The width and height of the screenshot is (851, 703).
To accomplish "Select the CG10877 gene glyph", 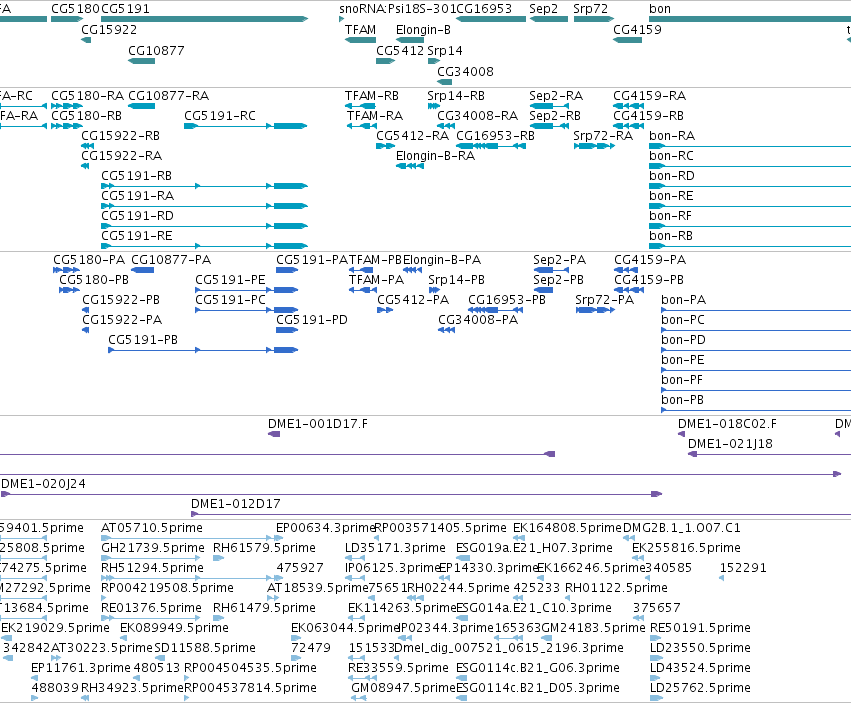I will coord(142,61).
